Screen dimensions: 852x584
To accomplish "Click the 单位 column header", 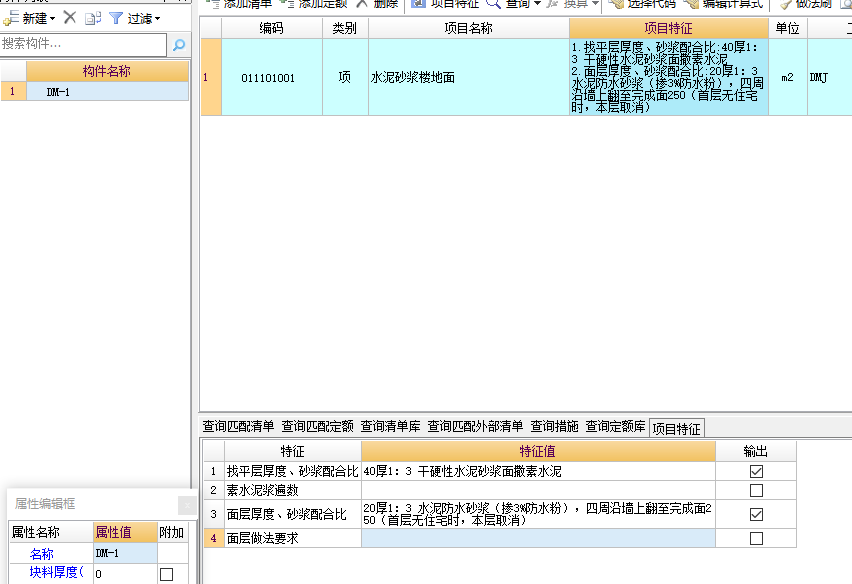I will coord(787,28).
